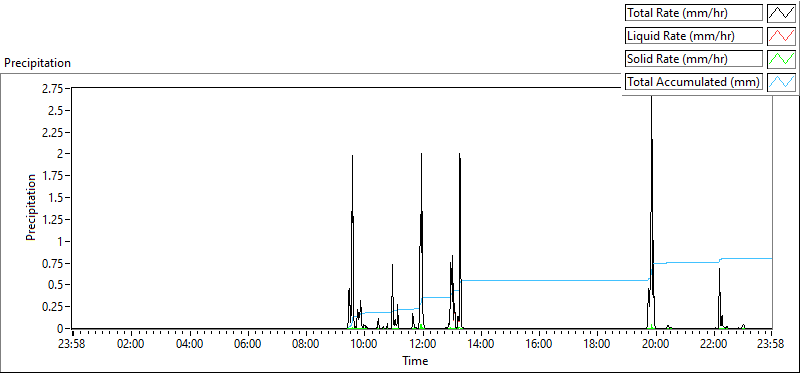Click the 0.75 y-axis tick label

[53, 263]
